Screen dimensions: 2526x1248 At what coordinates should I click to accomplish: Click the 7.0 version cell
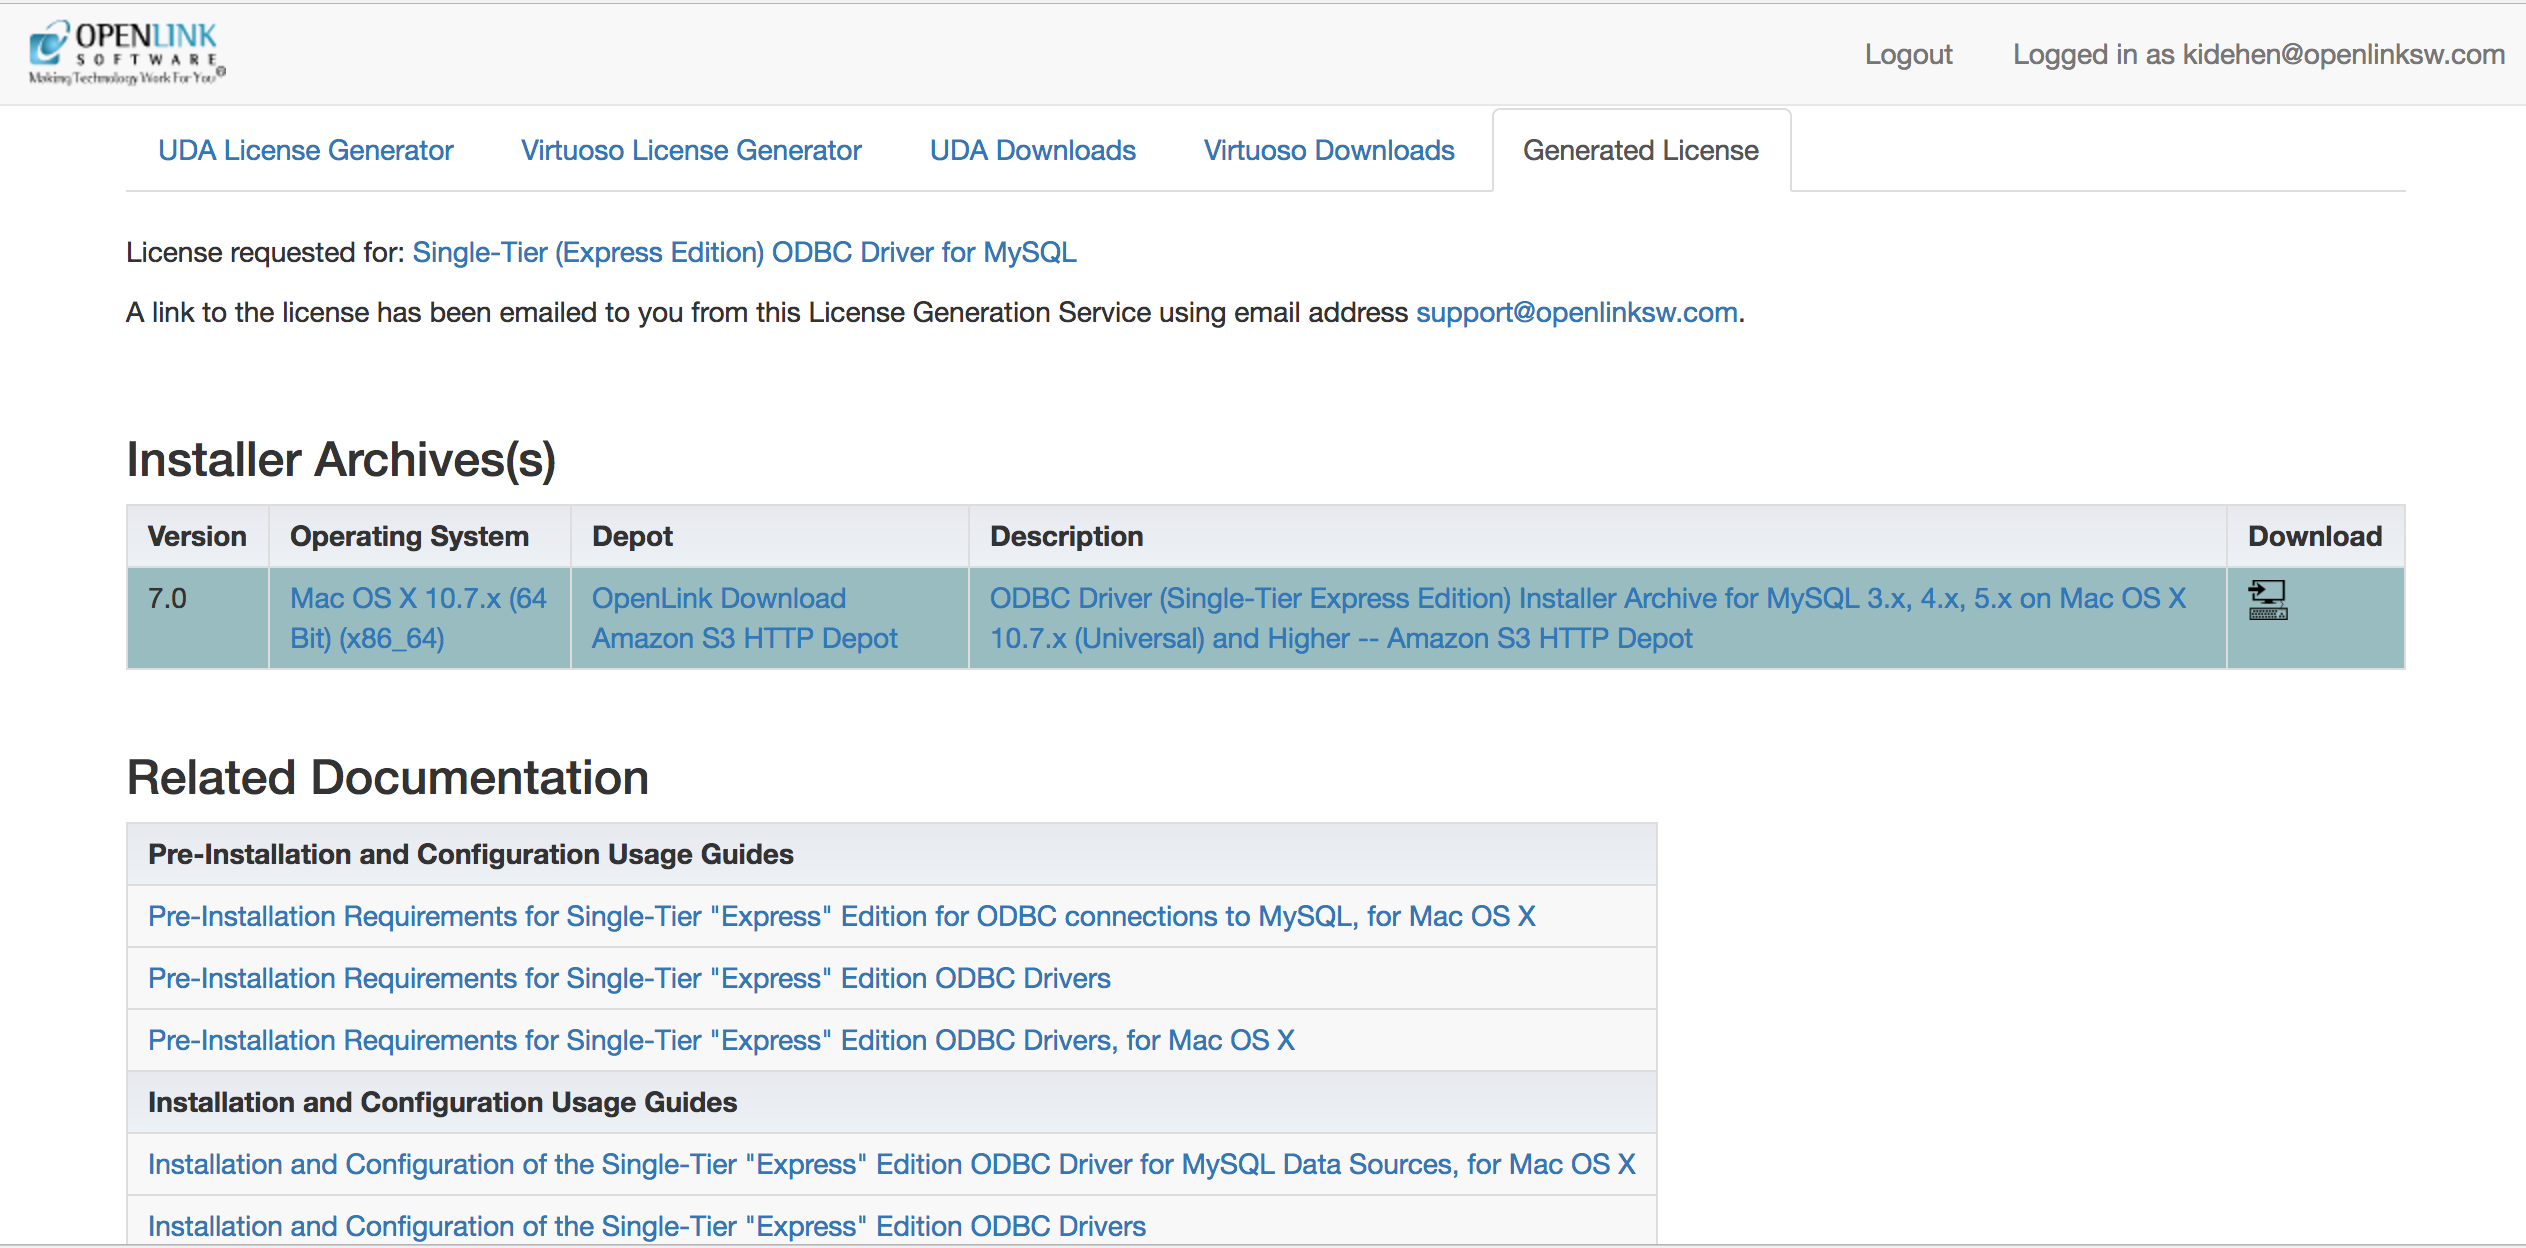[x=198, y=618]
